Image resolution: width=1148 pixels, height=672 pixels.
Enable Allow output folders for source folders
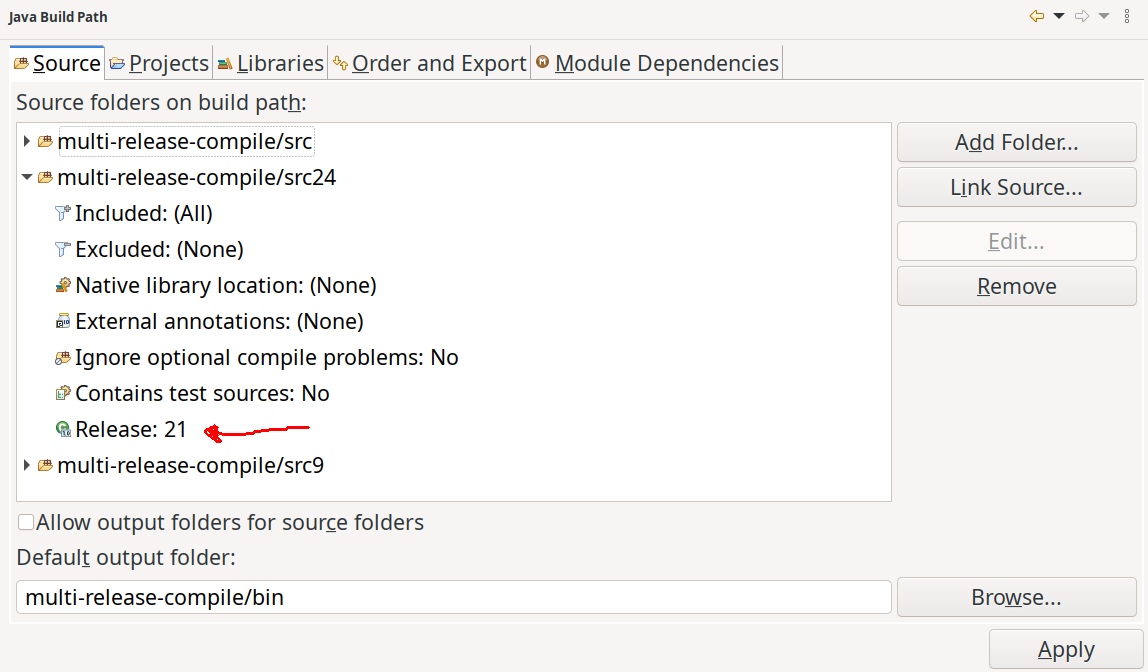click(24, 522)
